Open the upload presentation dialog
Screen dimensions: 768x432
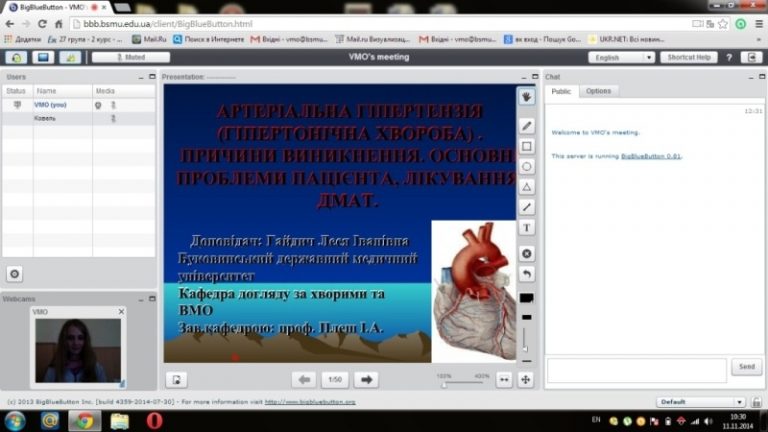pos(177,380)
